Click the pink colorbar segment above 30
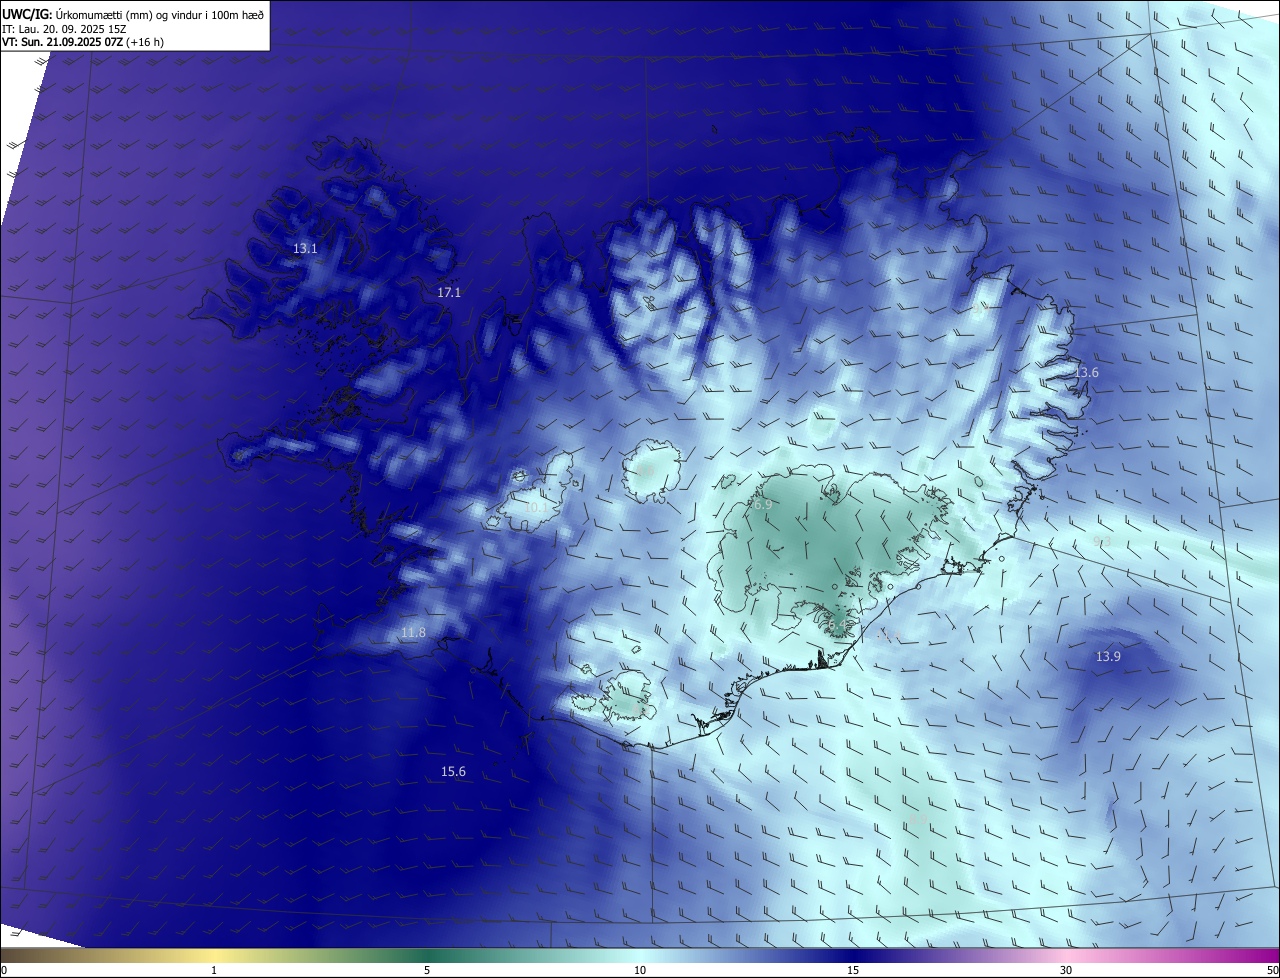 point(1066,956)
